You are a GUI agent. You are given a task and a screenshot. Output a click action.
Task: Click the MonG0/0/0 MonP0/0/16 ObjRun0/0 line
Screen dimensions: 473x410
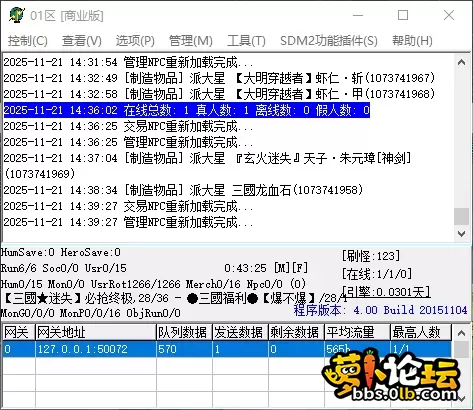[x=91, y=313]
